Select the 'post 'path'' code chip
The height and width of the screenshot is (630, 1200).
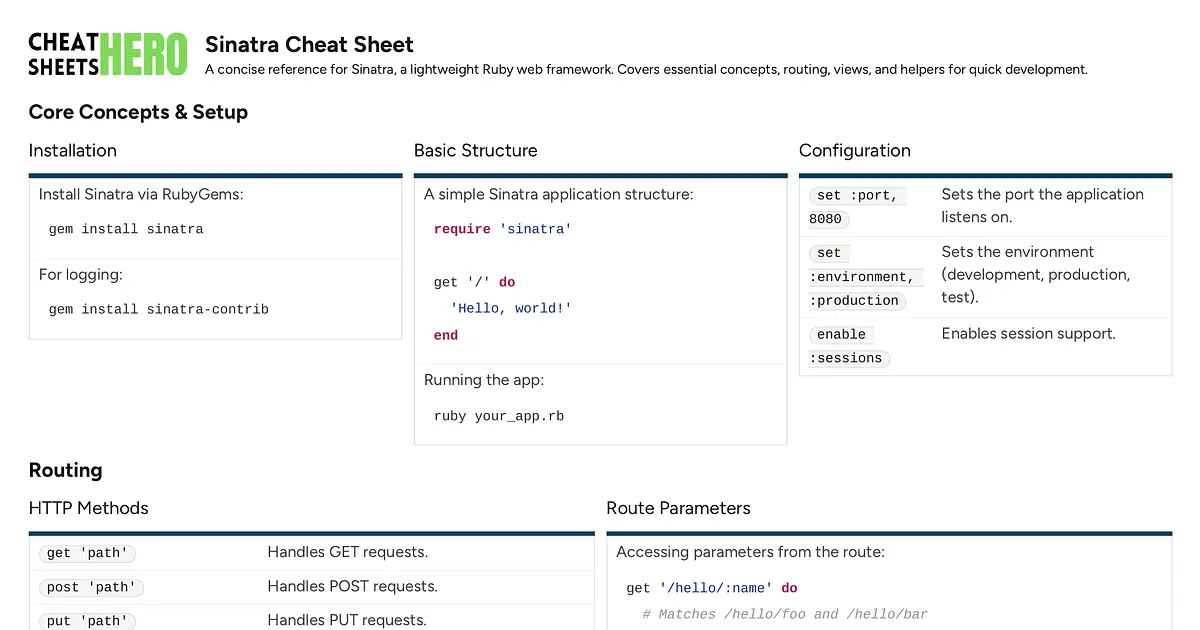coord(91,587)
